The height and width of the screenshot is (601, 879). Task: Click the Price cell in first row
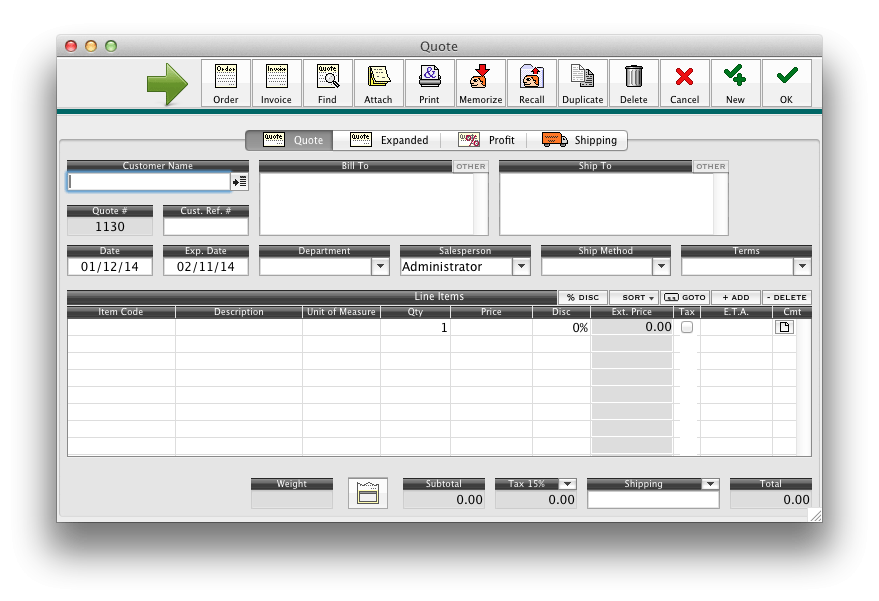[x=492, y=327]
